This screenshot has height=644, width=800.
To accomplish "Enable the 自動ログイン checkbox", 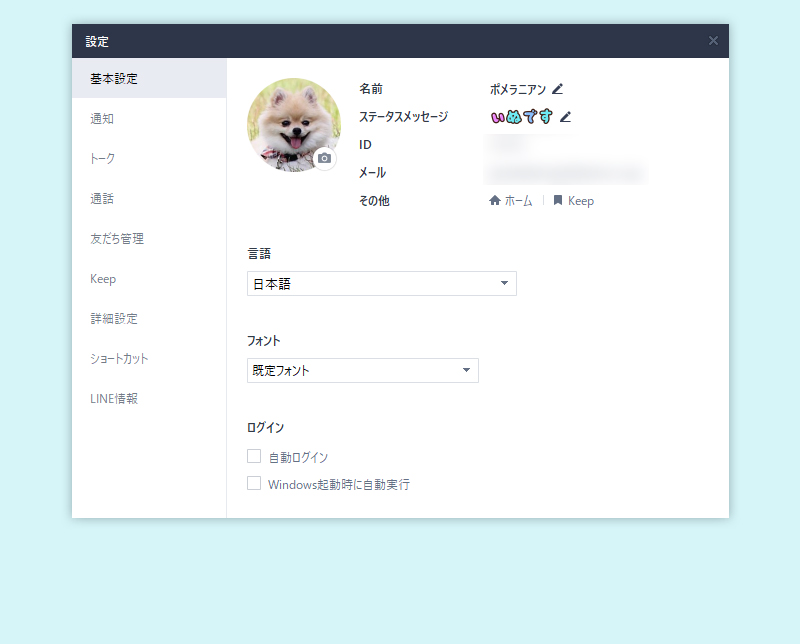I will [254, 456].
